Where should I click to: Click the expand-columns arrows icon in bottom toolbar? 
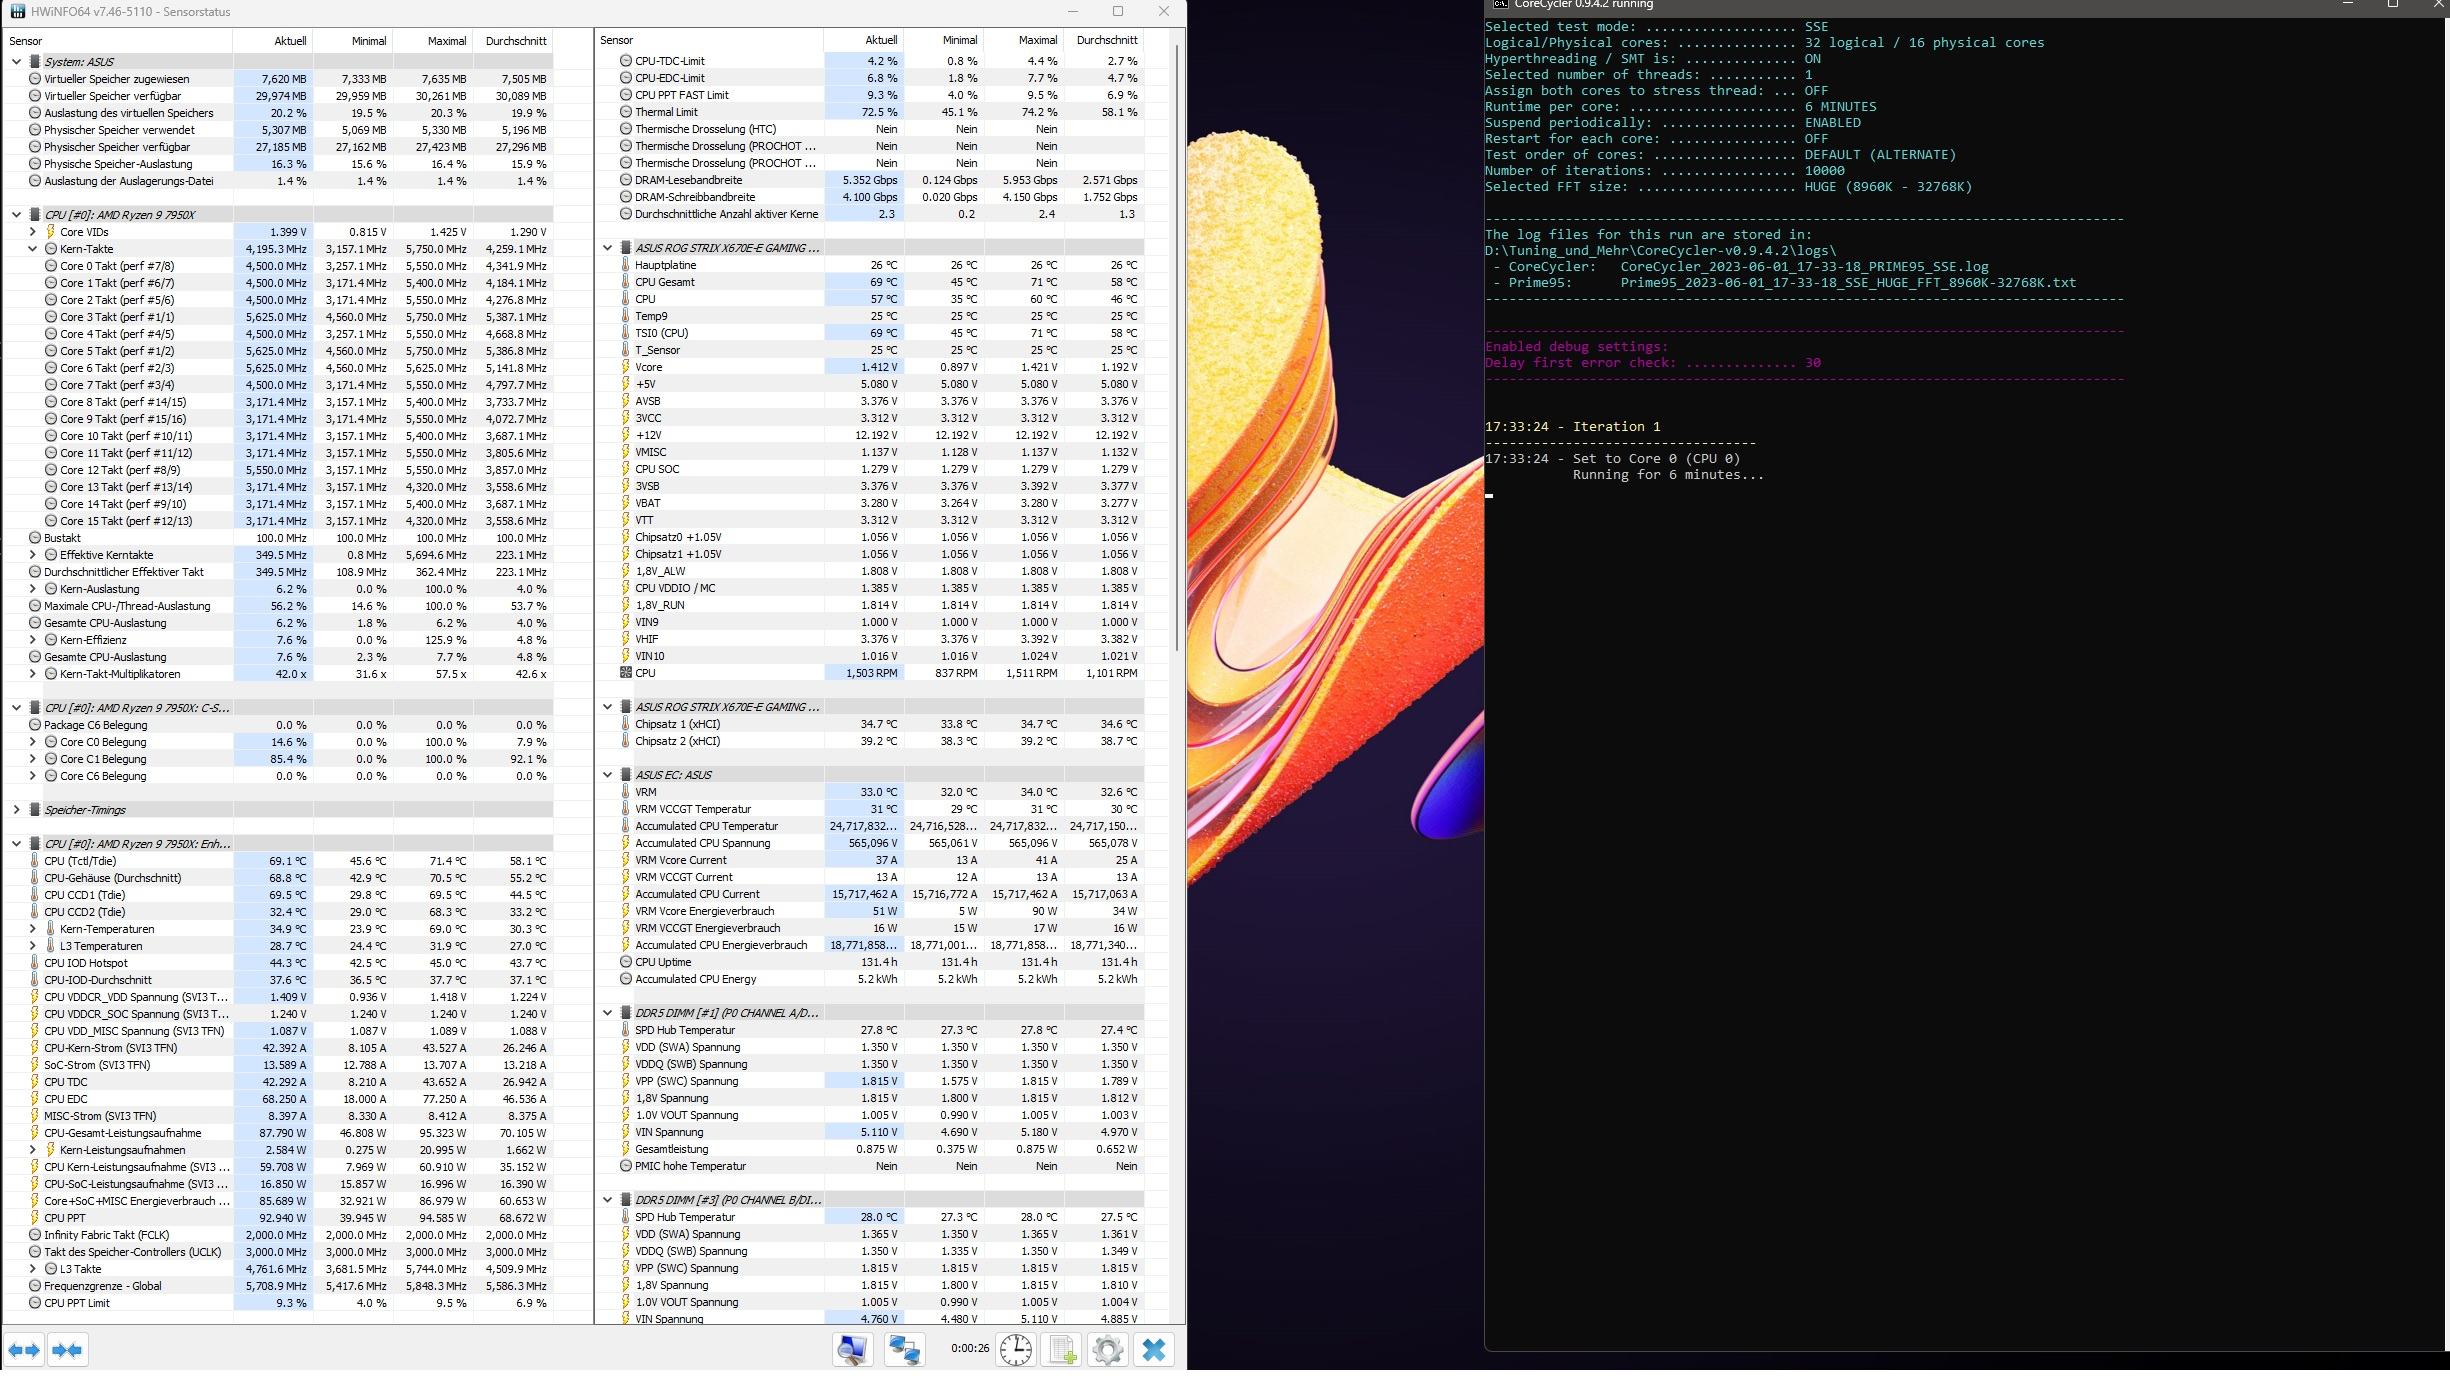pos(24,1350)
